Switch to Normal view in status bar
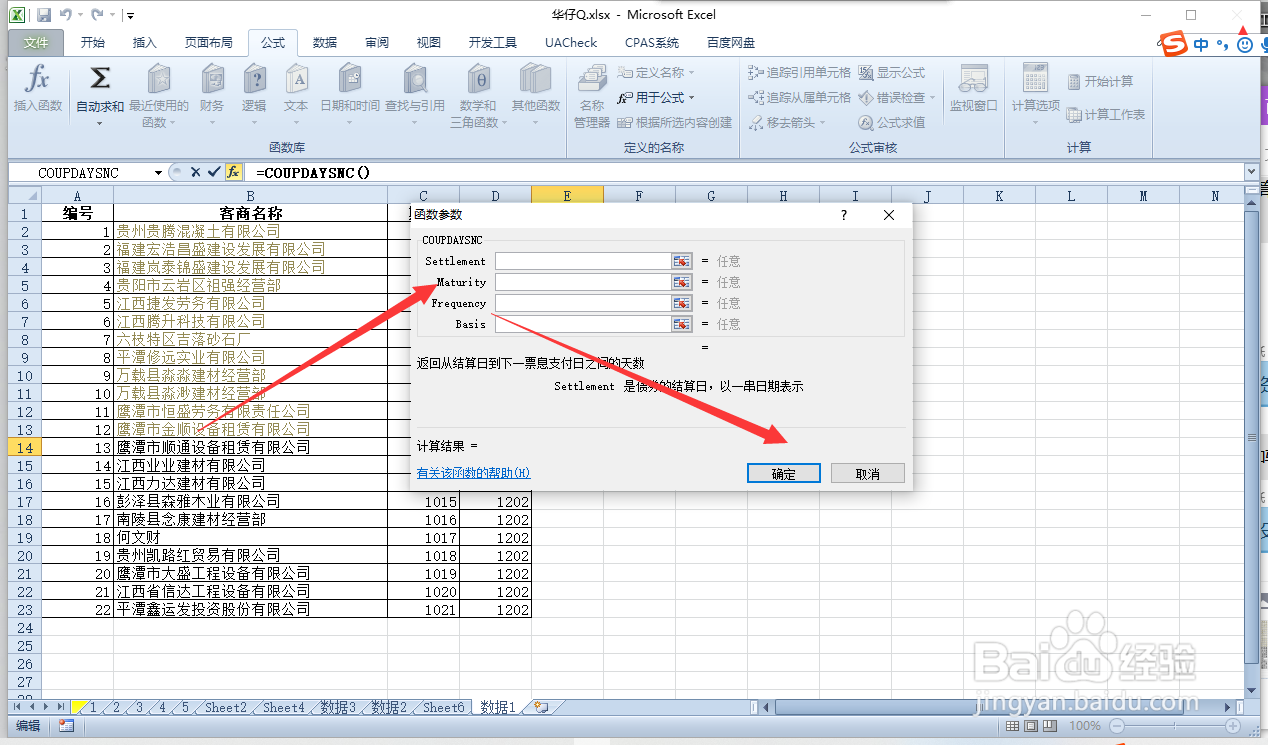This screenshot has height=745, width=1268. click(x=1013, y=726)
